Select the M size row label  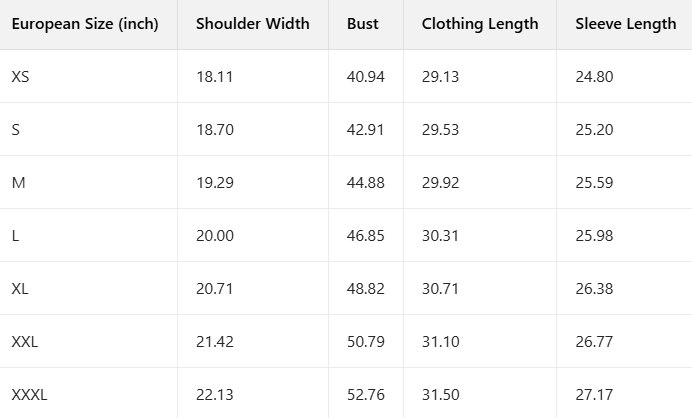[18, 183]
